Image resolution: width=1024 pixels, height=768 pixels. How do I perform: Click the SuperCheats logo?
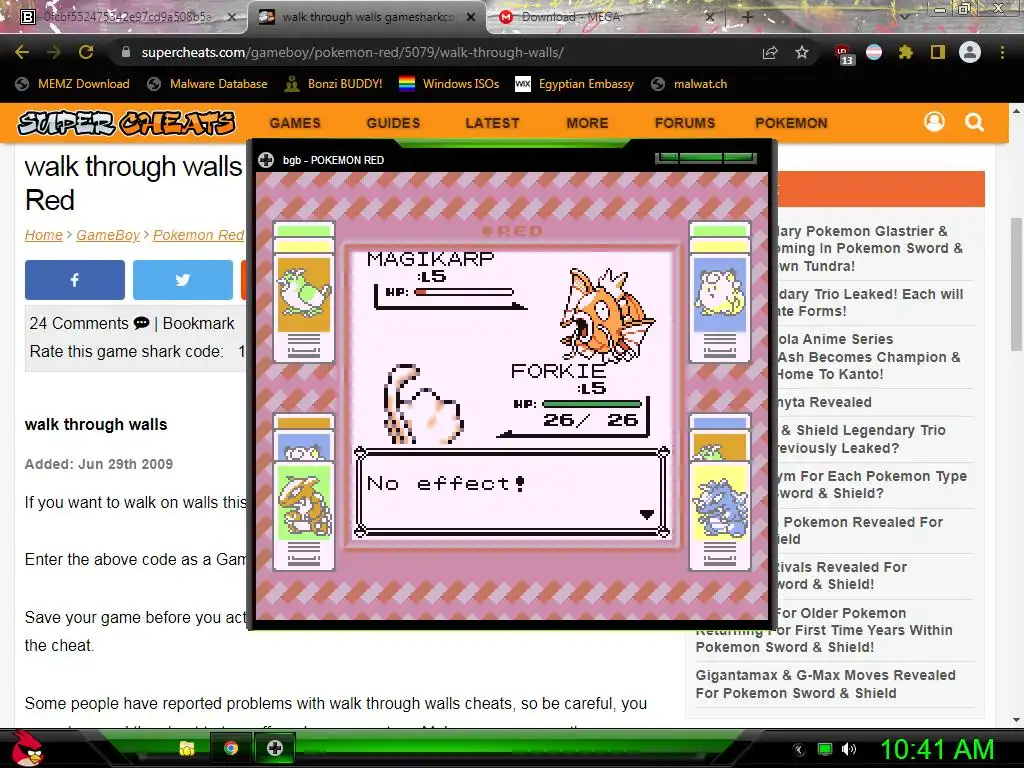126,123
